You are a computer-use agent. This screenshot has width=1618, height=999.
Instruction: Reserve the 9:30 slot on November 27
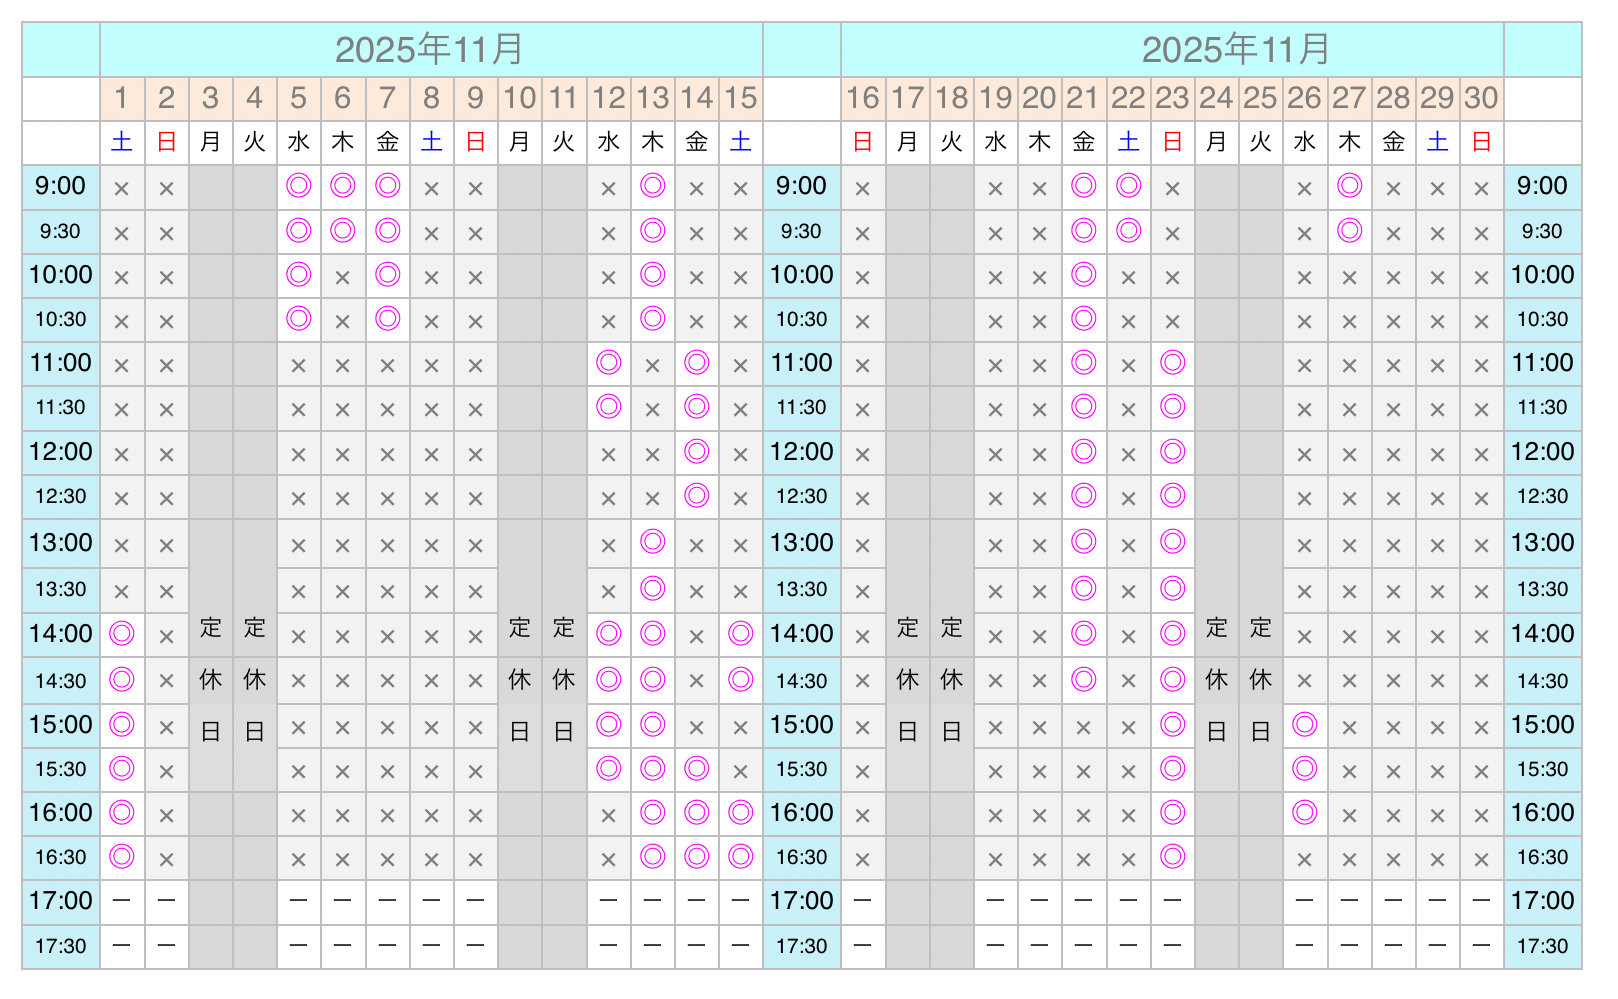(1349, 231)
